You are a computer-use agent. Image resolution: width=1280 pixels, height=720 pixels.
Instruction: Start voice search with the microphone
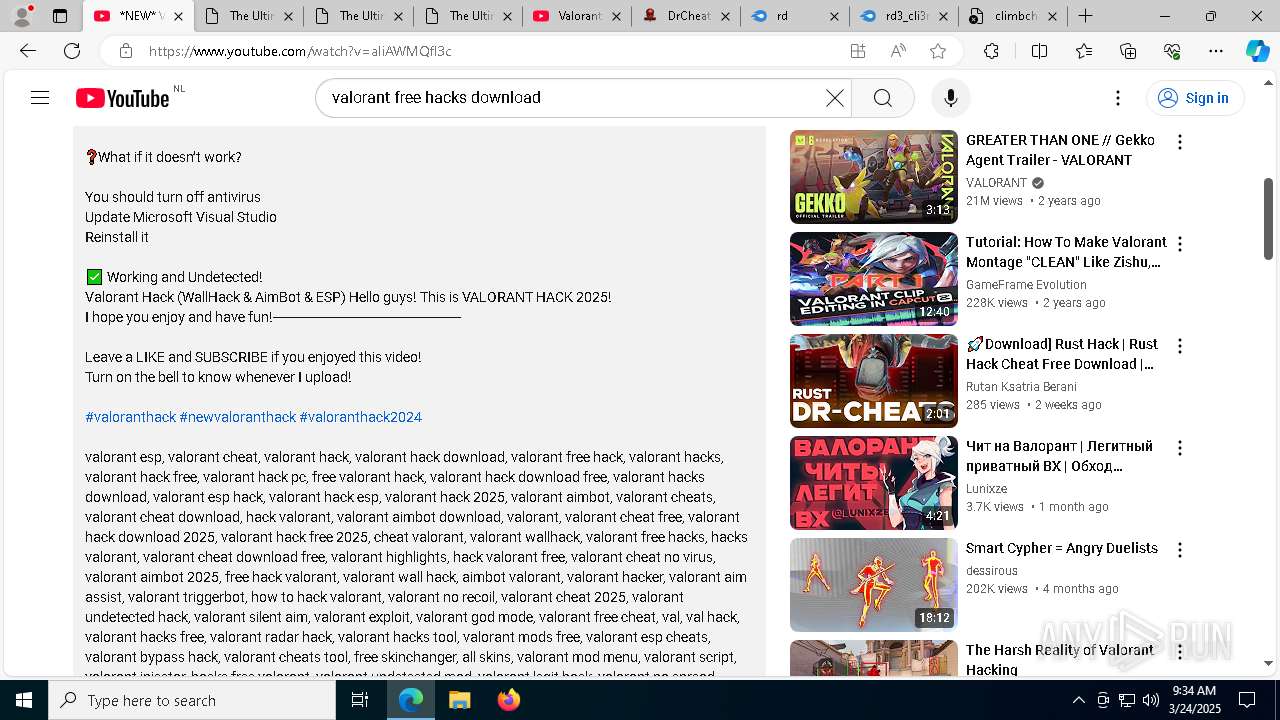[950, 97]
